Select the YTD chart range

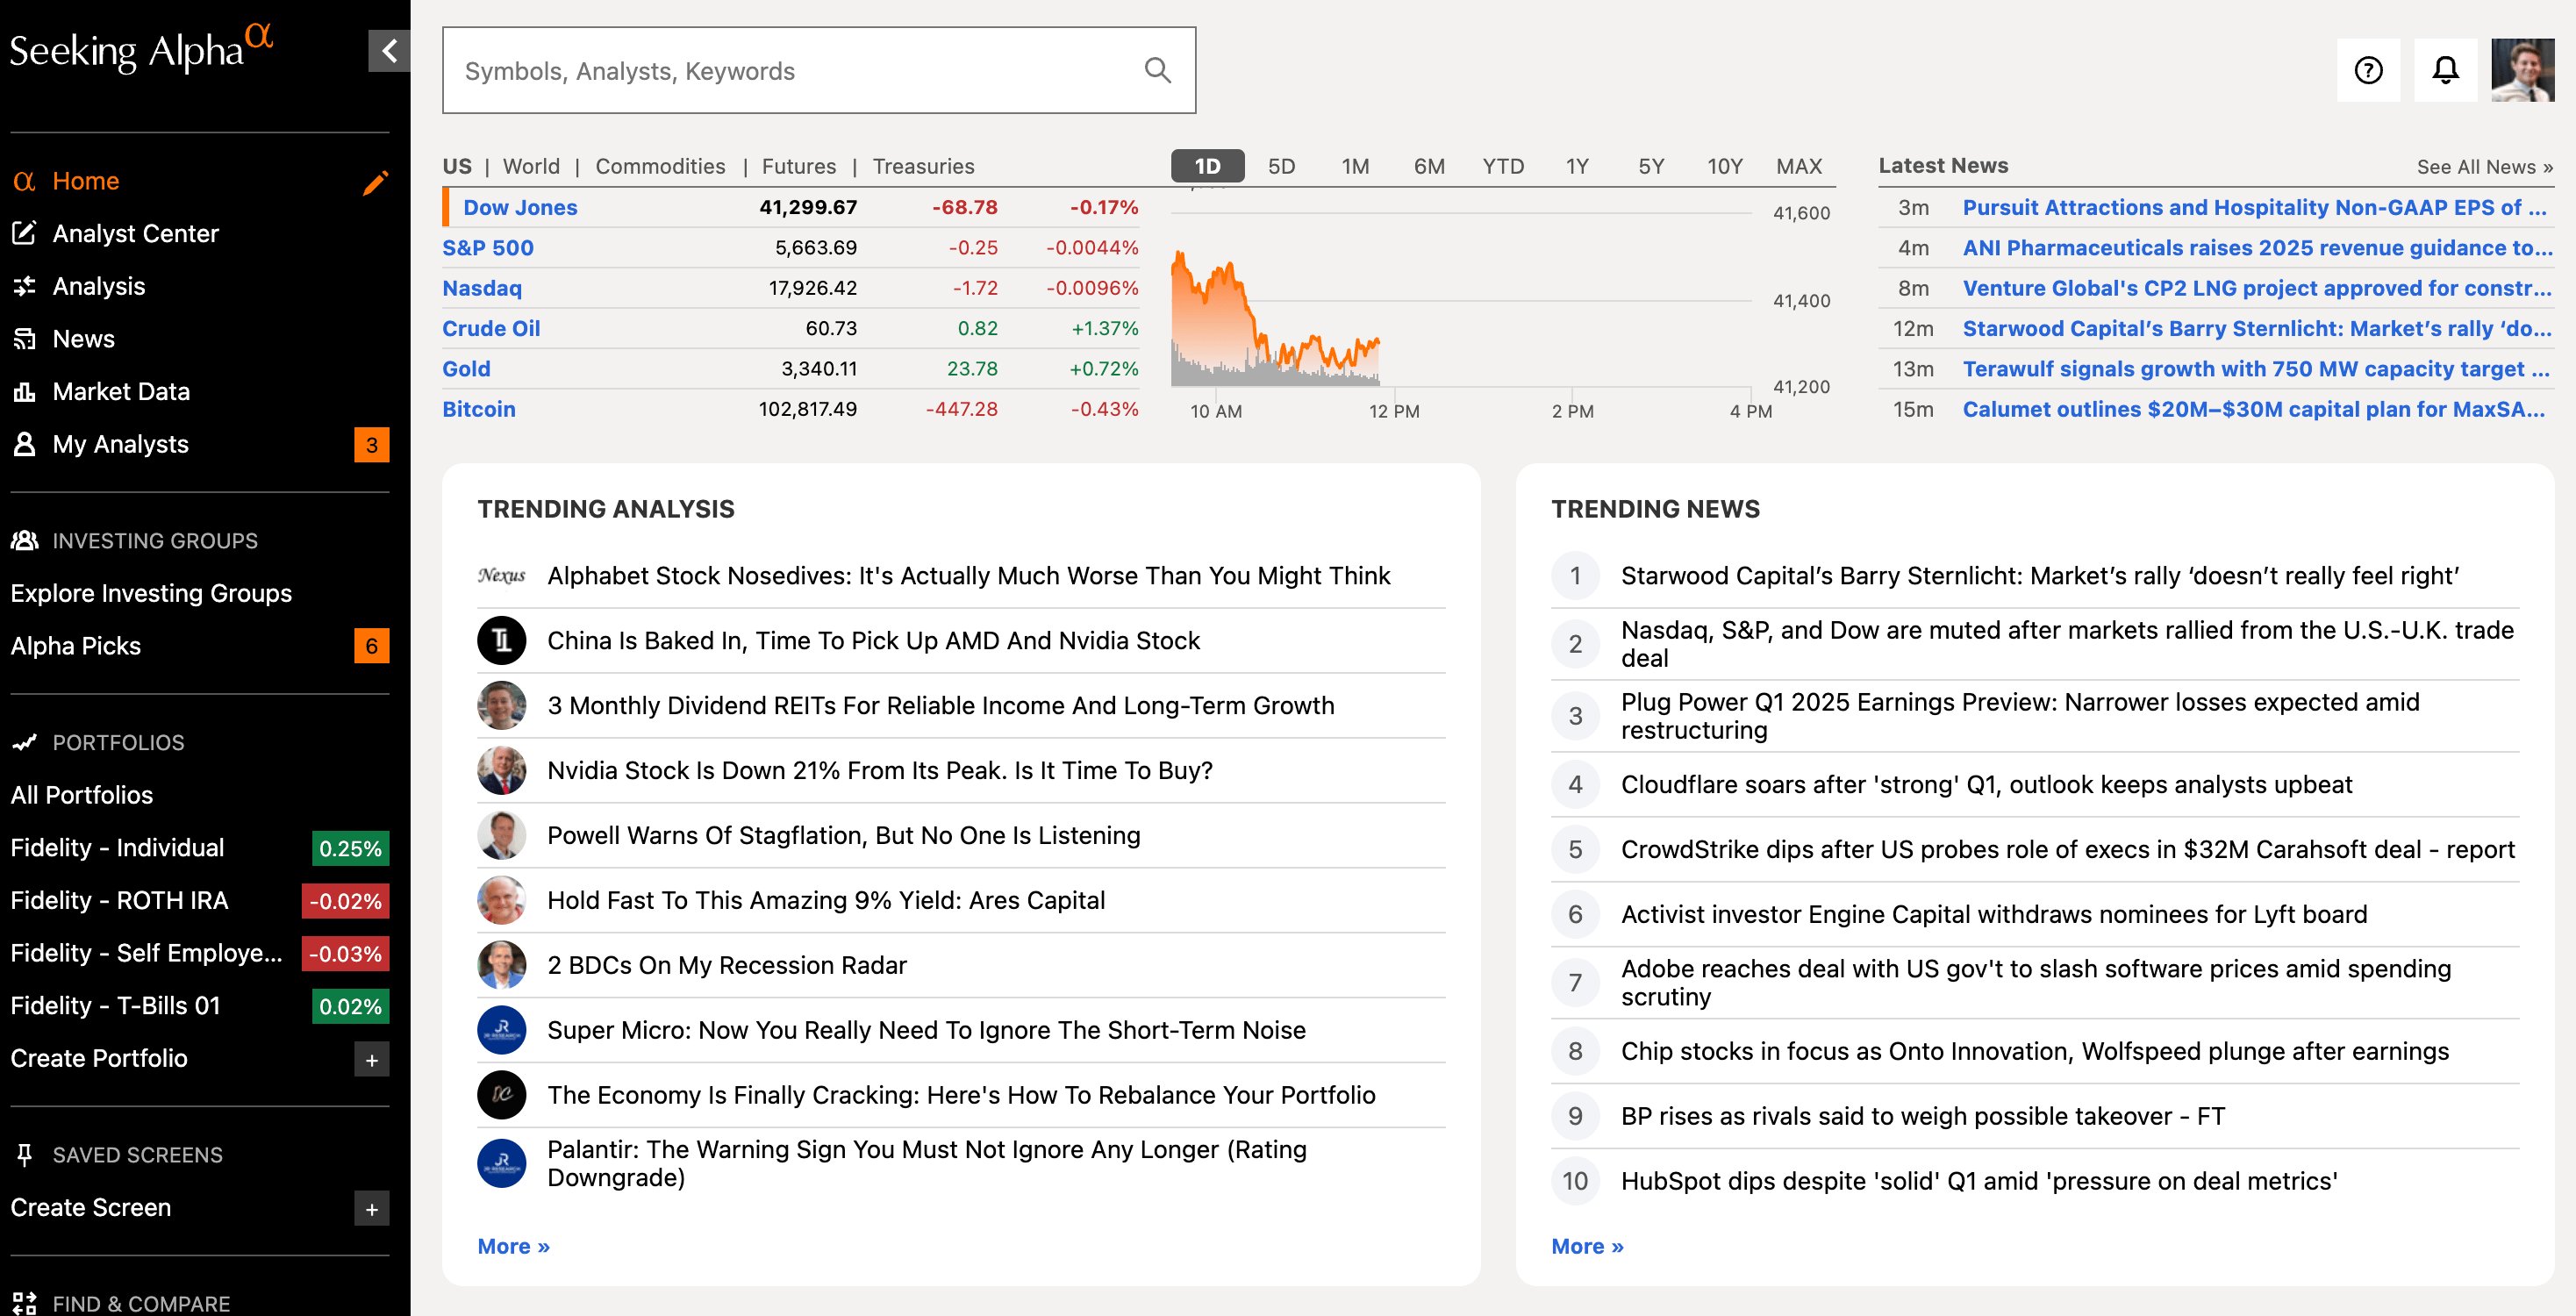(x=1503, y=166)
